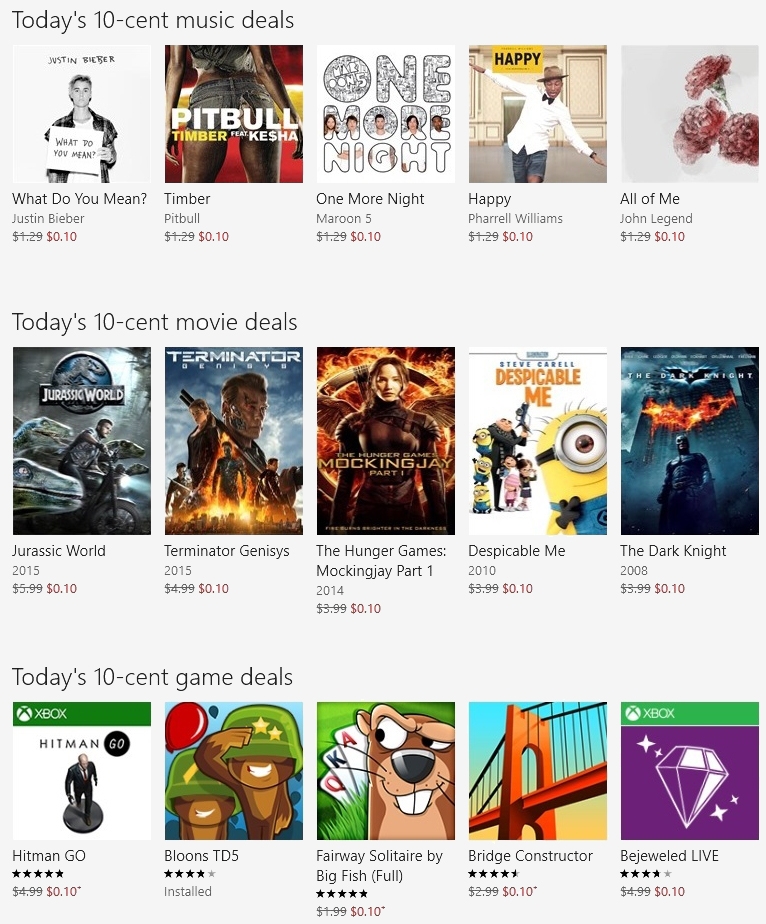Open the Bloons TD5 game icon
The height and width of the screenshot is (924, 766).
[234, 770]
